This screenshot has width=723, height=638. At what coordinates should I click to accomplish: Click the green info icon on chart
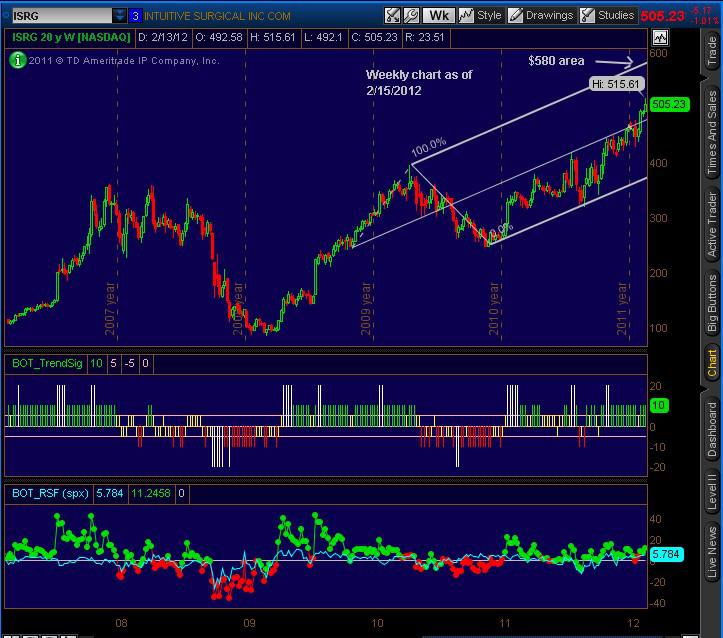point(18,60)
